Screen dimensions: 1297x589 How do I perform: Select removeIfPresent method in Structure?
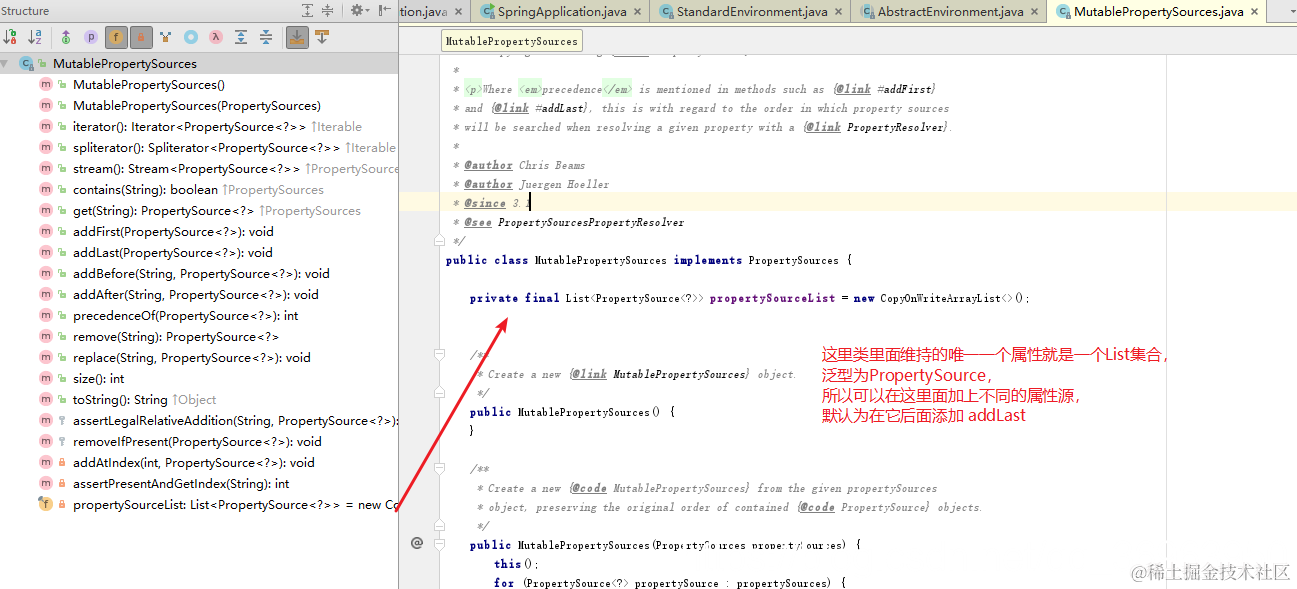pos(199,442)
